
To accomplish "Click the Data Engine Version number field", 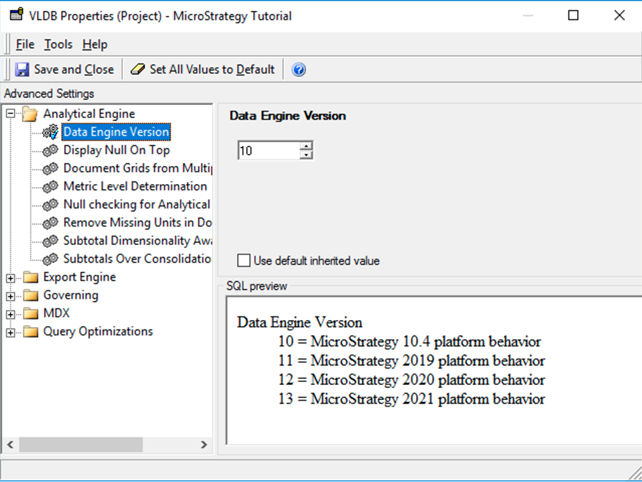I will click(x=267, y=151).
